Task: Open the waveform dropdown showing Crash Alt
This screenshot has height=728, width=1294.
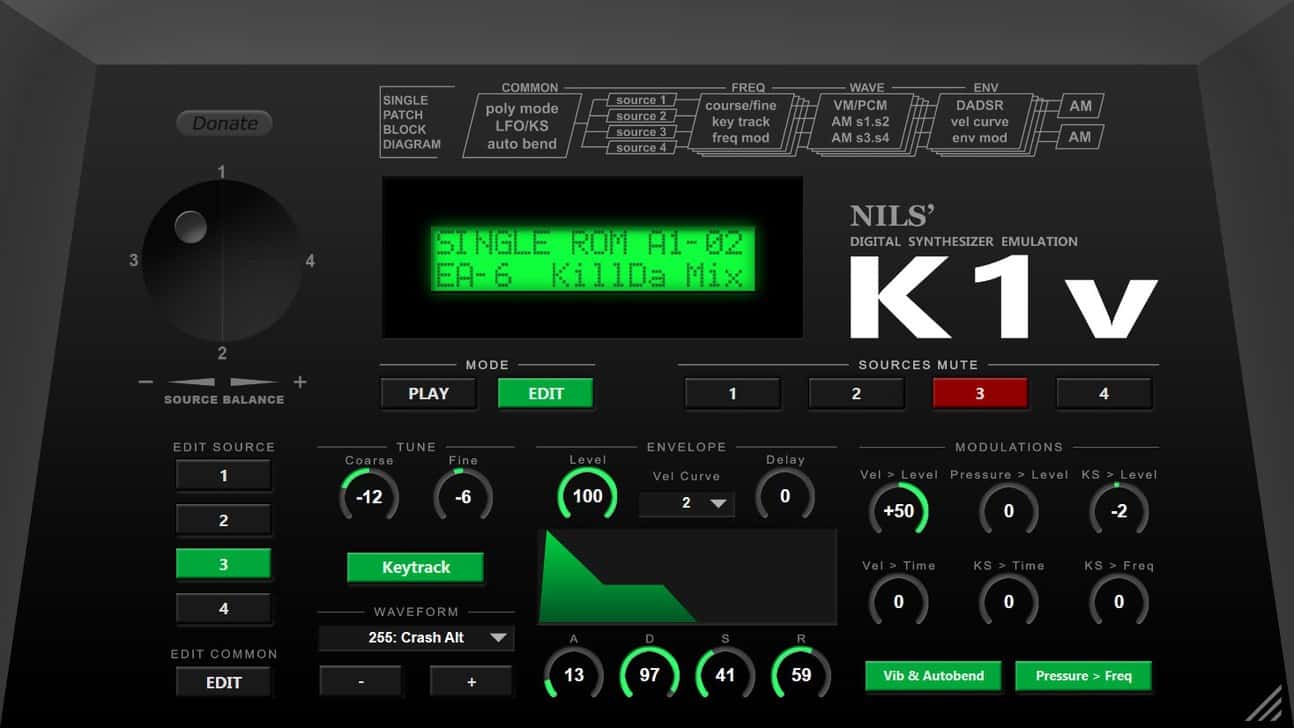Action: [x=416, y=638]
